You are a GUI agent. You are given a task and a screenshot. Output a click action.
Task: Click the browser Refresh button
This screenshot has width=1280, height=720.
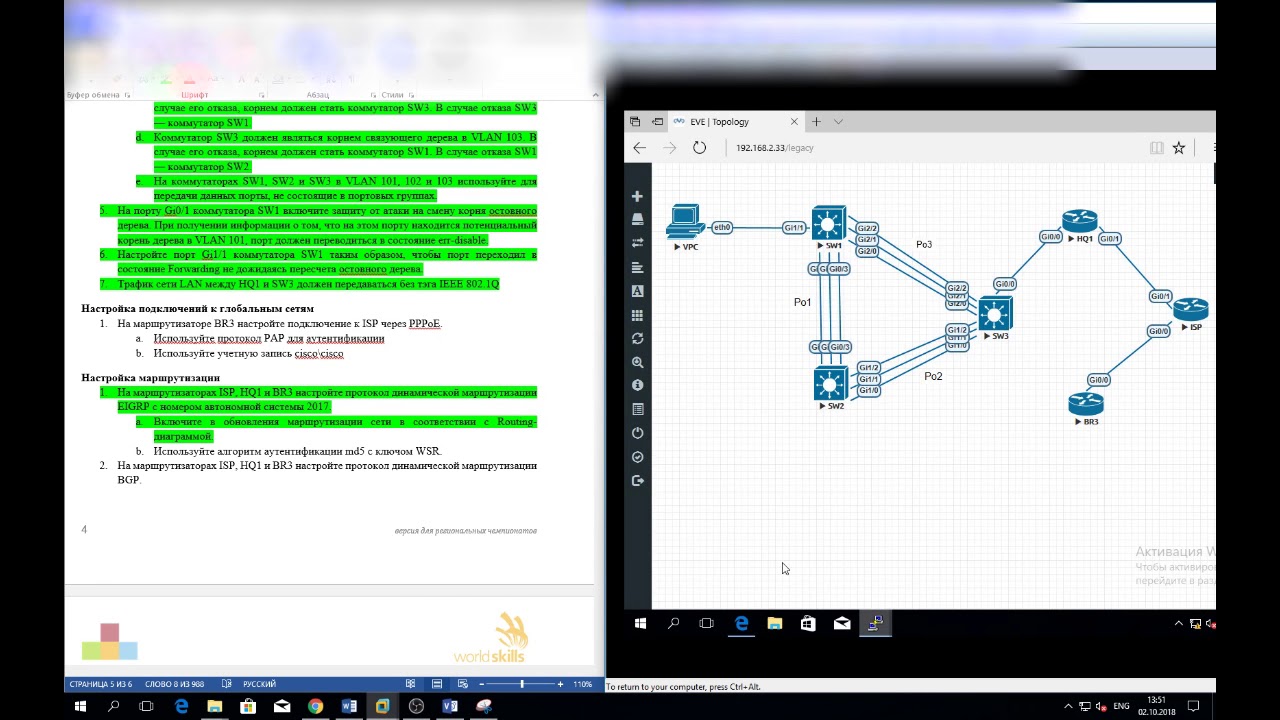pos(700,147)
